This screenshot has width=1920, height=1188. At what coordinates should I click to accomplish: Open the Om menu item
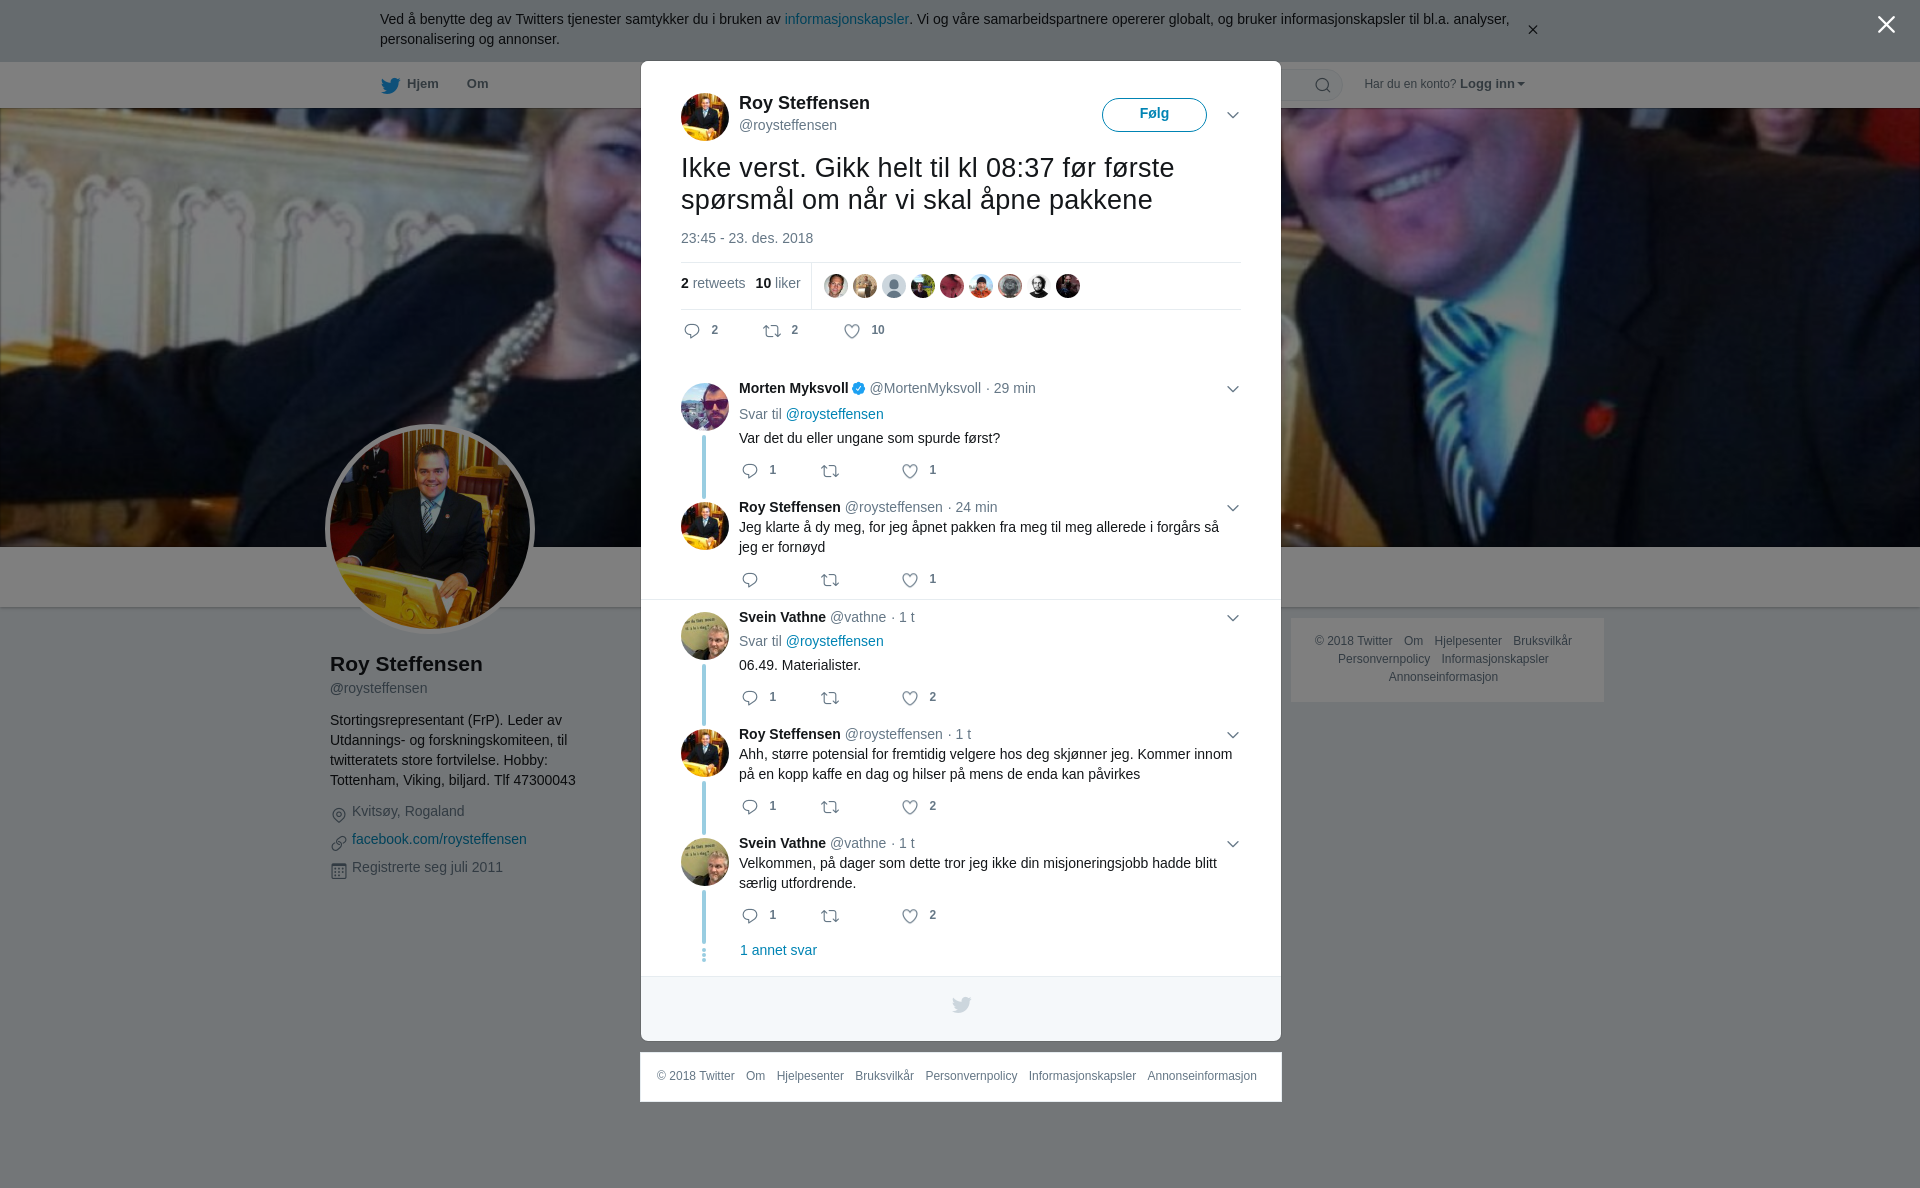click(477, 84)
